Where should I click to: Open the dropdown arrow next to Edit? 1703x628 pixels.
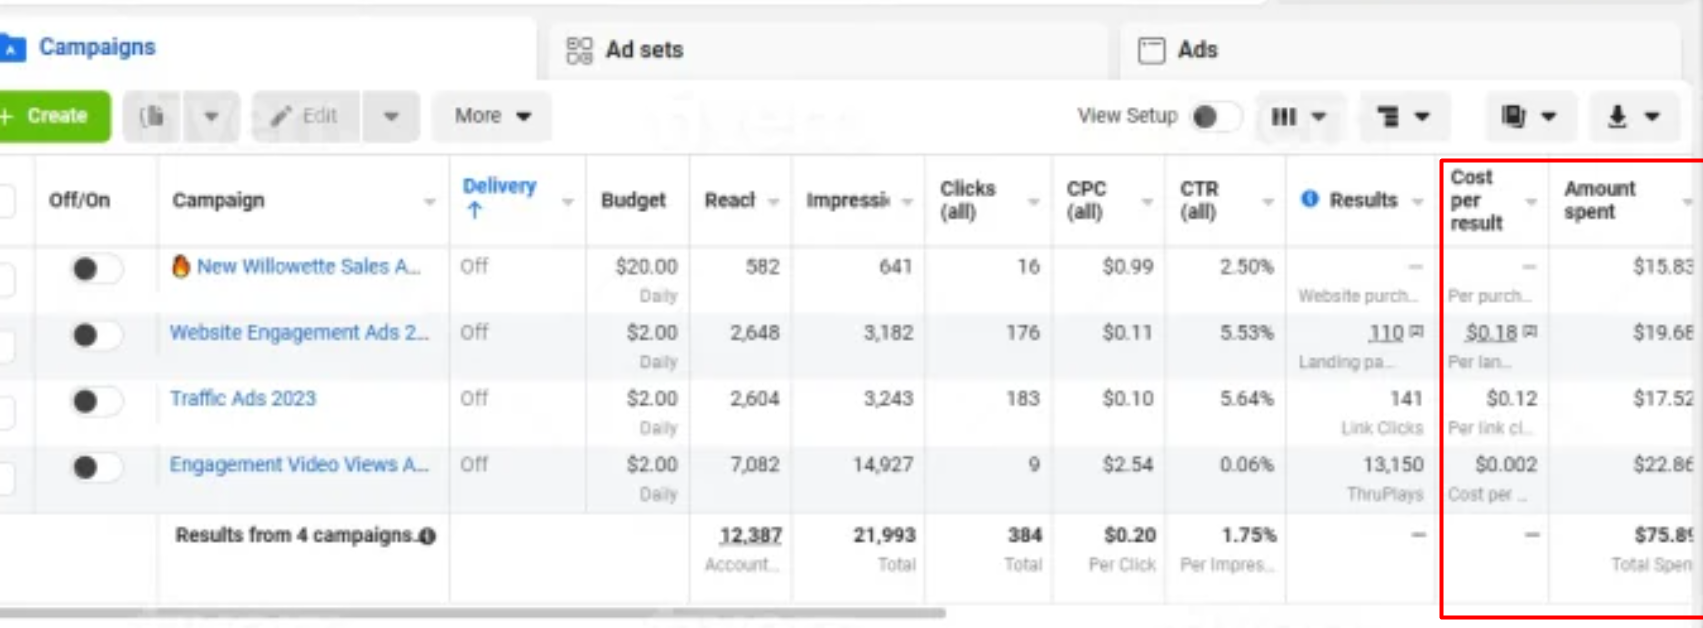[391, 116]
